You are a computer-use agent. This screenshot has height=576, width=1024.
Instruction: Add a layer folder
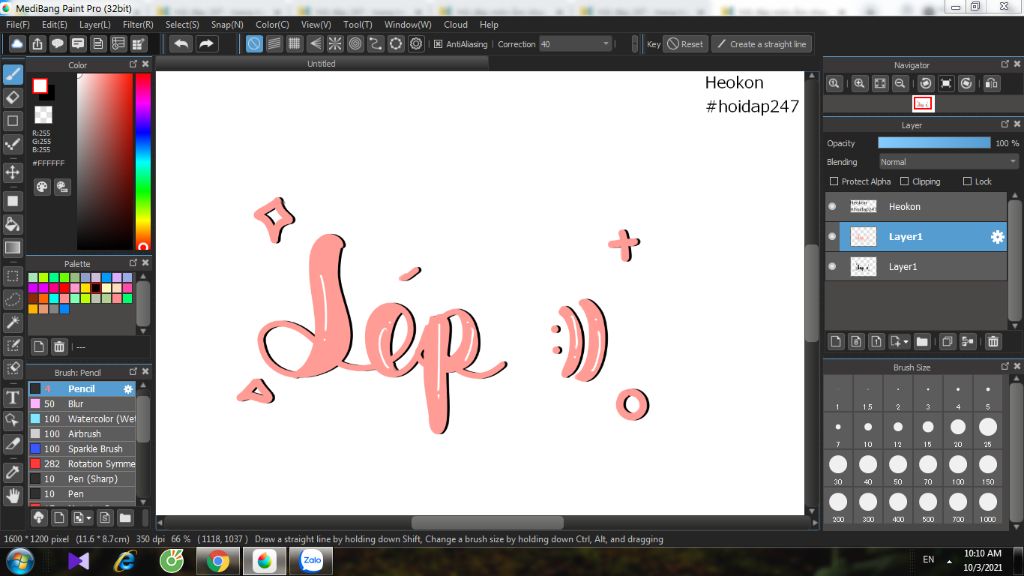point(922,342)
